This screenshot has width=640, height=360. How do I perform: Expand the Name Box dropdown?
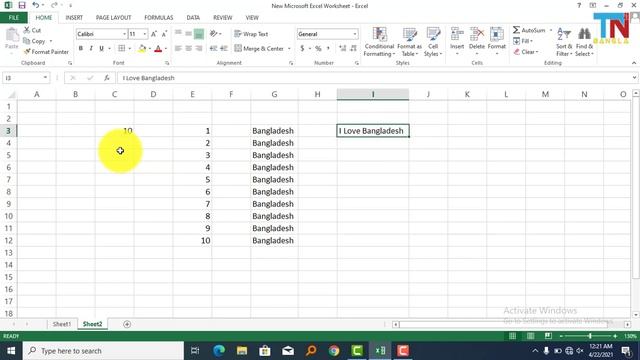(45, 78)
